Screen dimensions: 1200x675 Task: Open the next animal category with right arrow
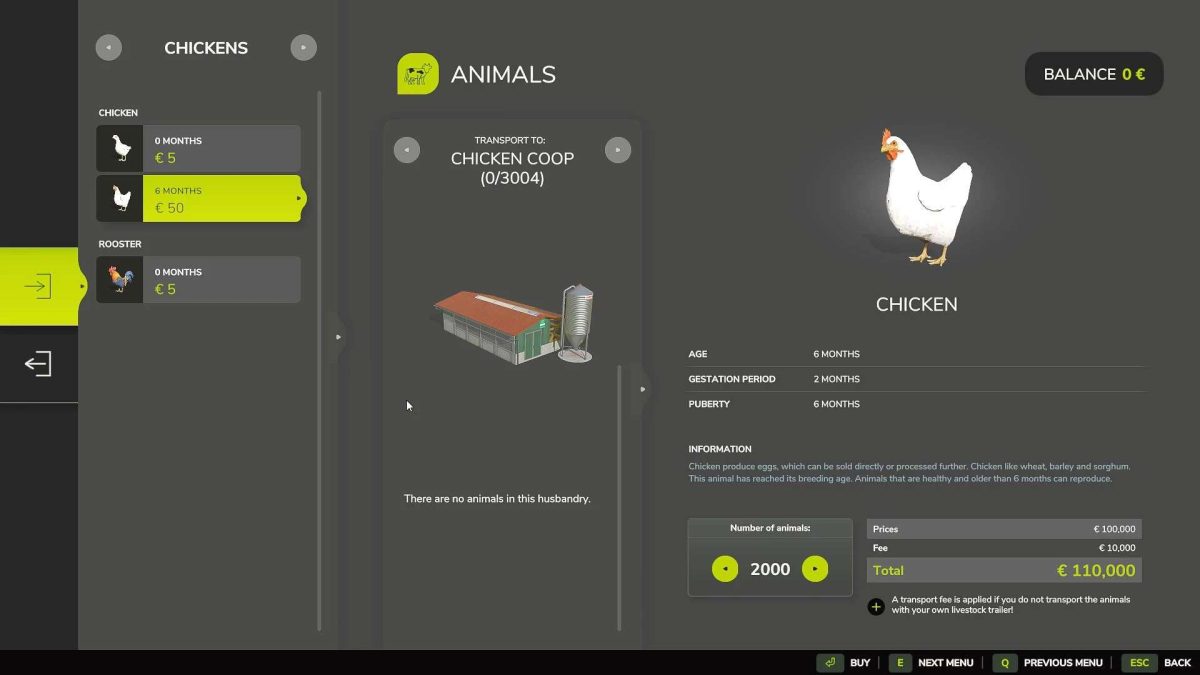303,47
